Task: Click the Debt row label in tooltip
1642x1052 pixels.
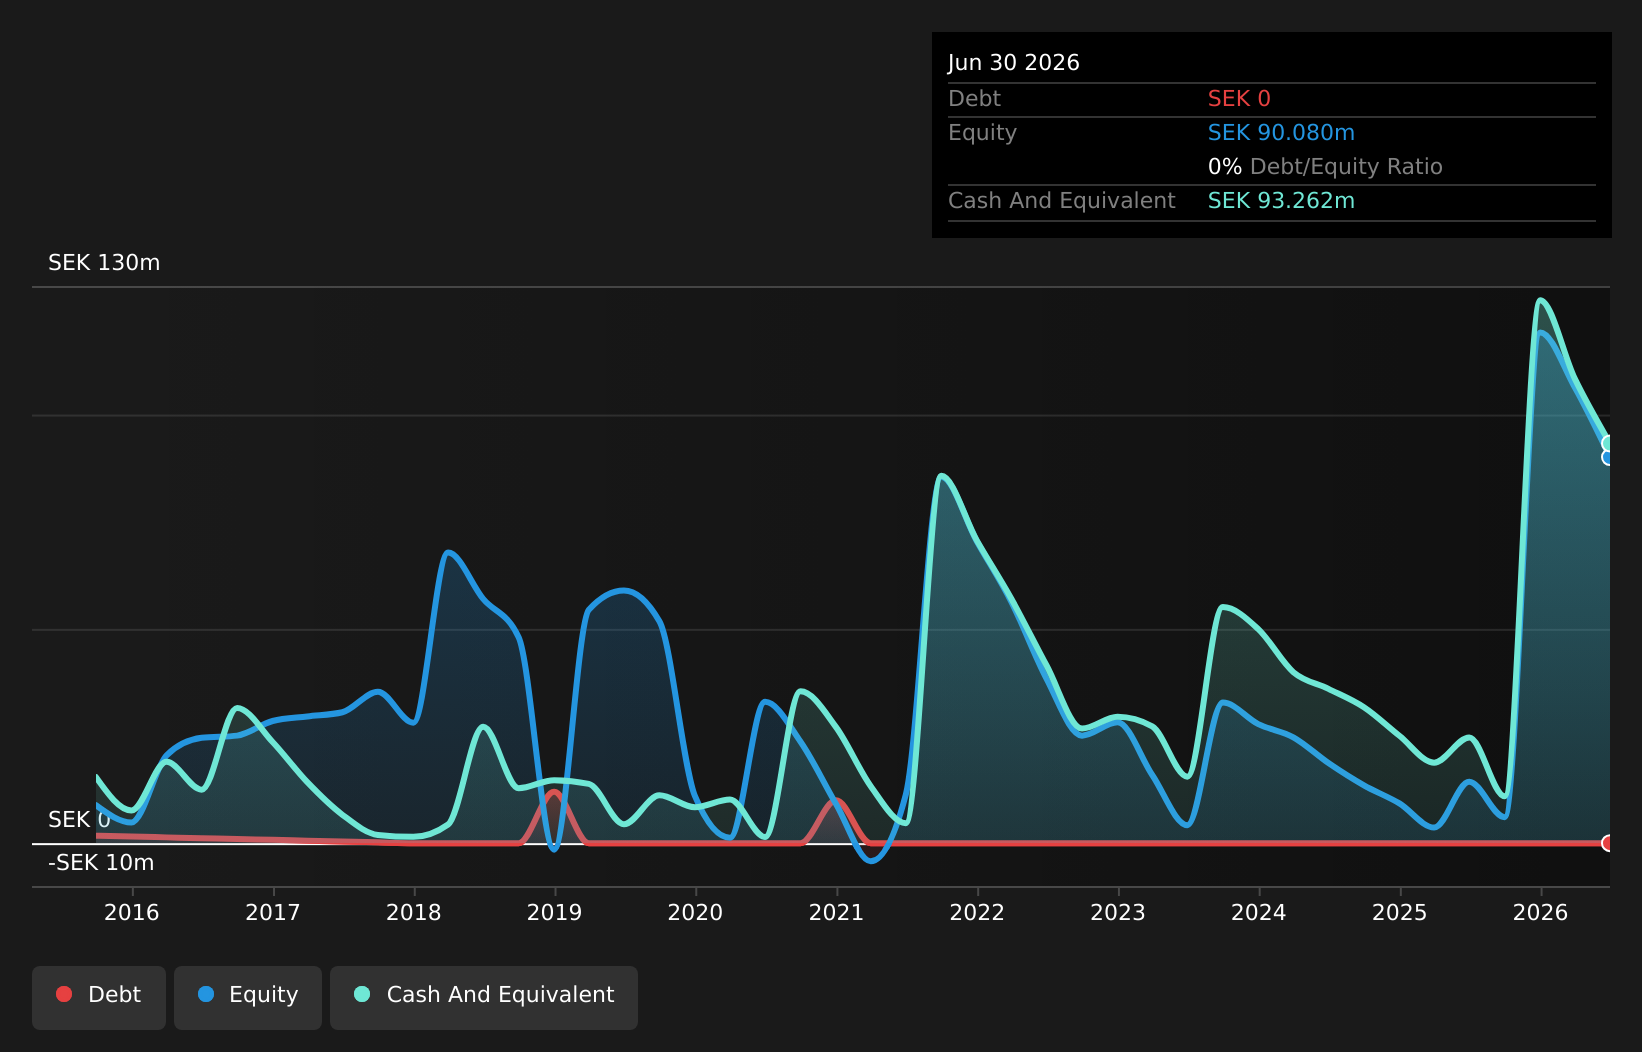Action: tap(974, 99)
